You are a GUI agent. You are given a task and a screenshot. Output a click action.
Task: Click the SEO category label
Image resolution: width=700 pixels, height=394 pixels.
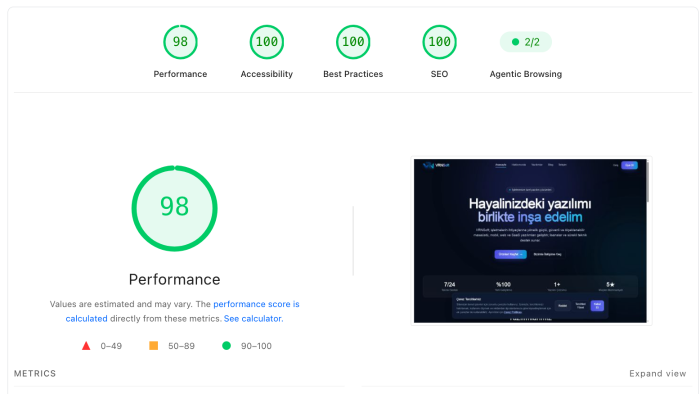(439, 74)
